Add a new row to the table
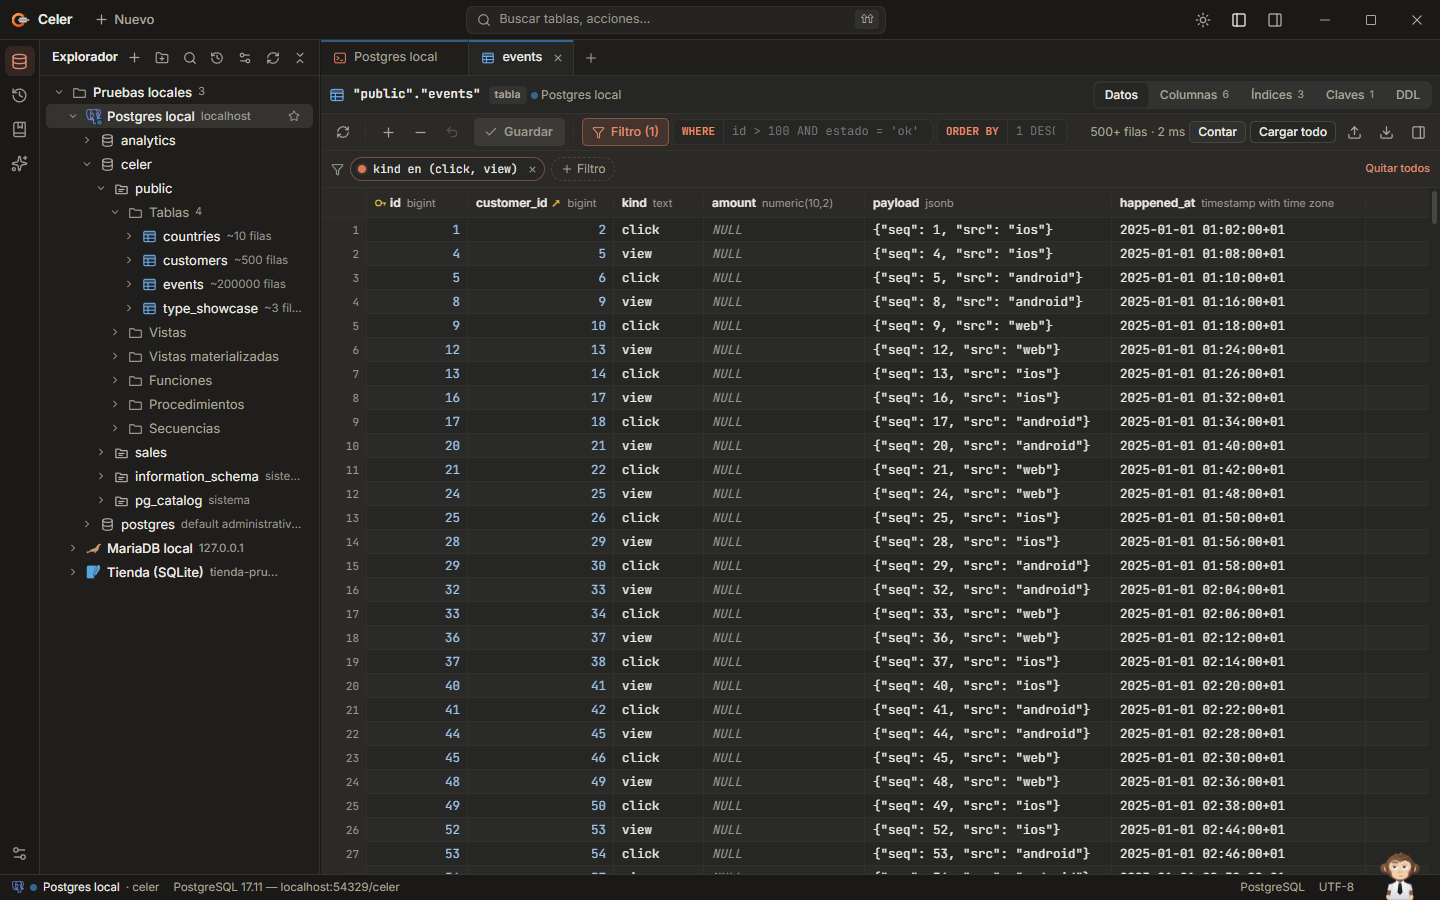 click(388, 132)
